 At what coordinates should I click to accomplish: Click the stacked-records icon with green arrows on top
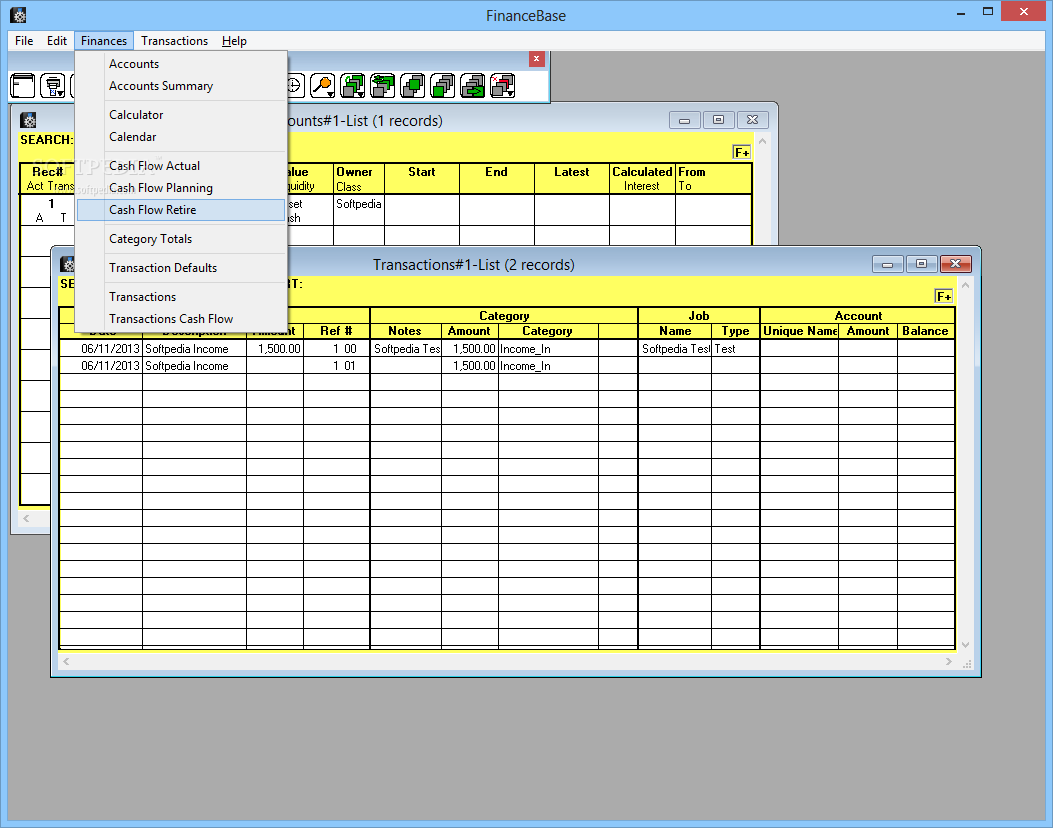(383, 86)
